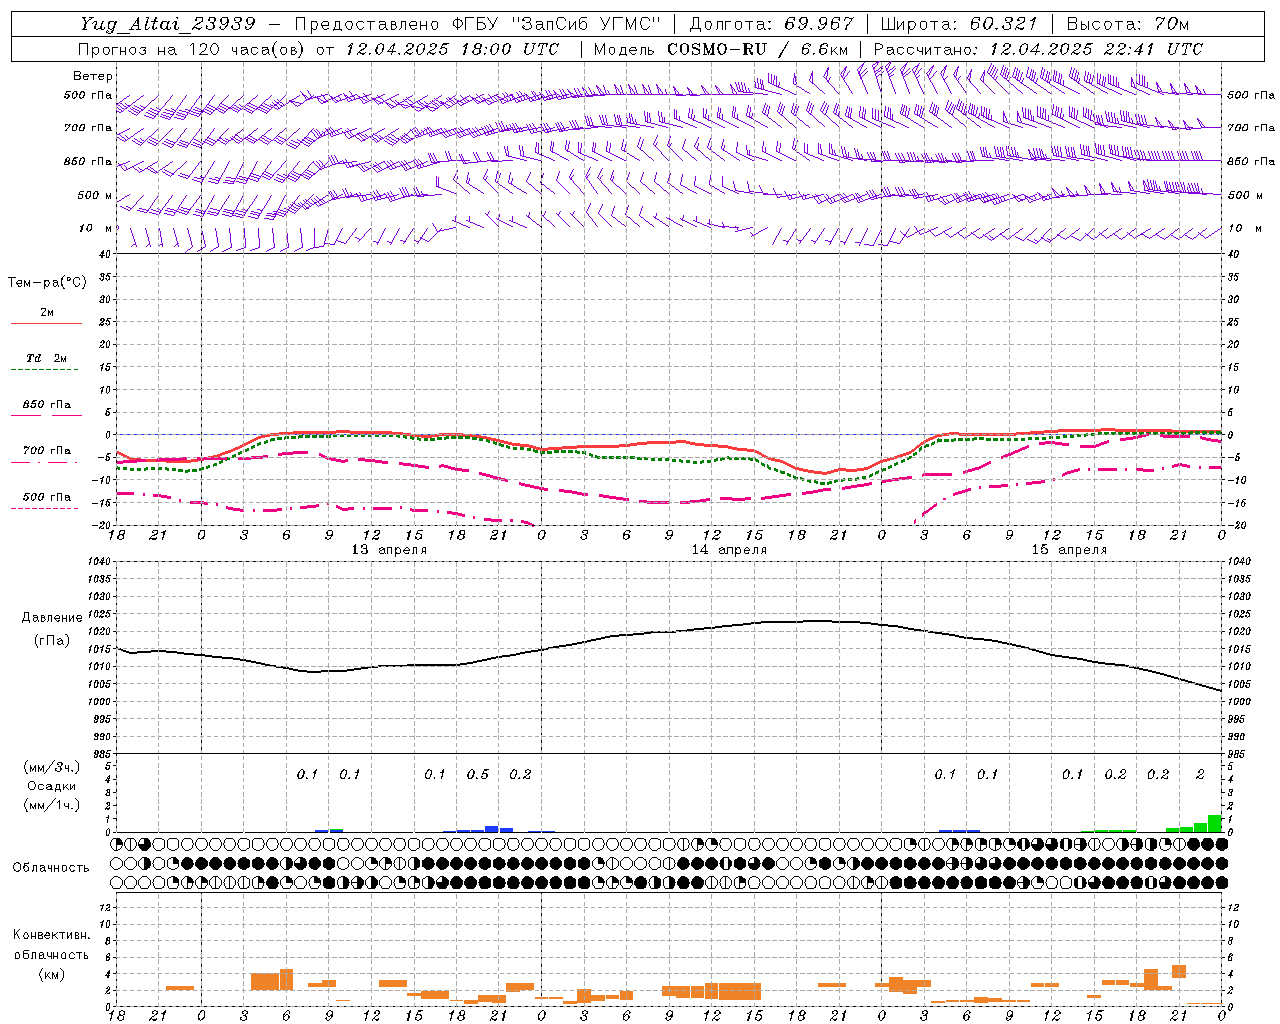Image resolution: width=1280 pixels, height=1024 pixels.
Task: Click the 10 м wind level label on the left axis
Action: (x=95, y=229)
